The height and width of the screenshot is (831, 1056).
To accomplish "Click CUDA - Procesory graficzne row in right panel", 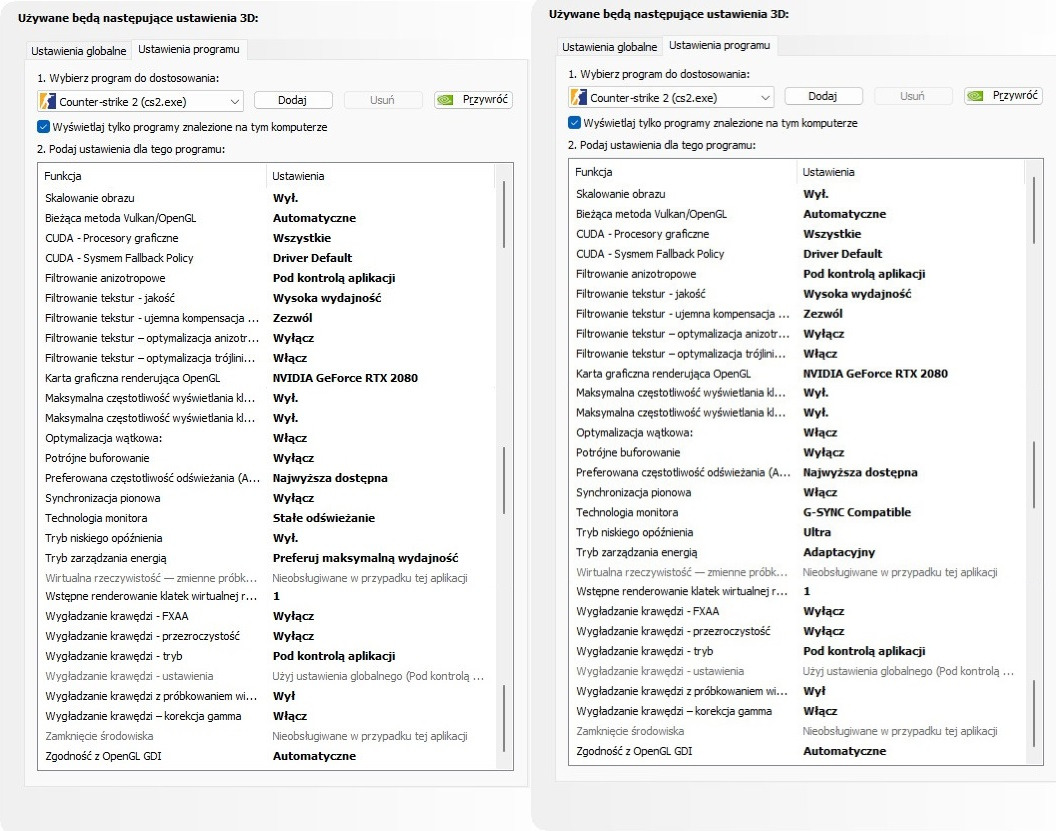I will tap(798, 234).
